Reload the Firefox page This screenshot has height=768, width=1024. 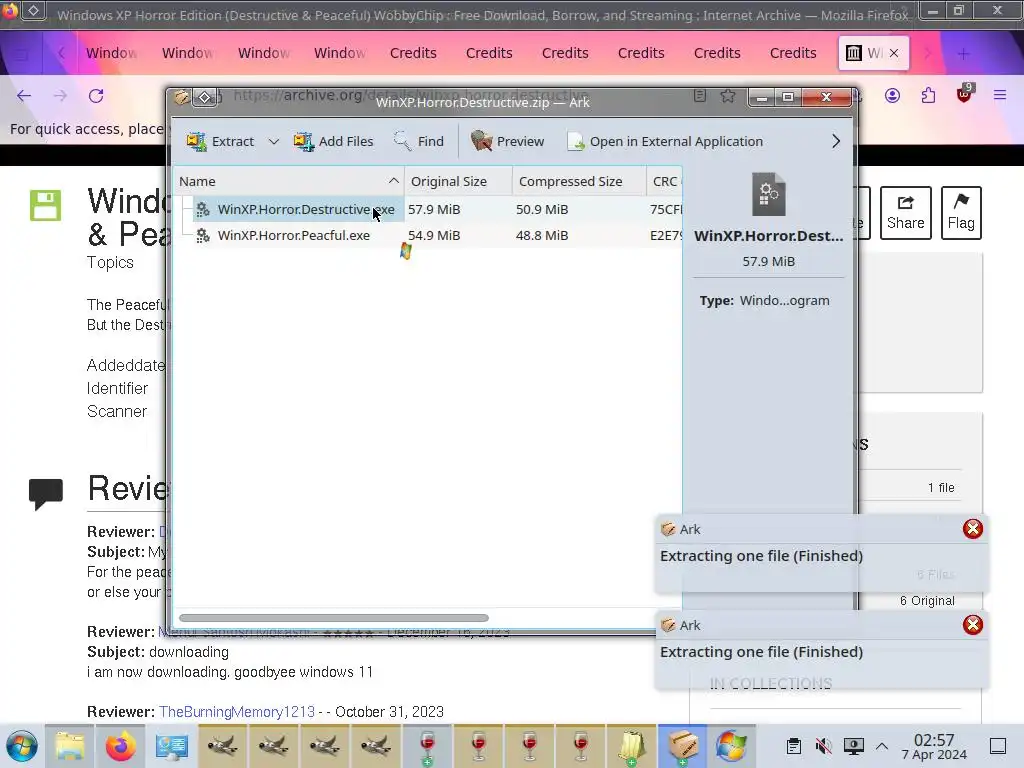coord(96,95)
